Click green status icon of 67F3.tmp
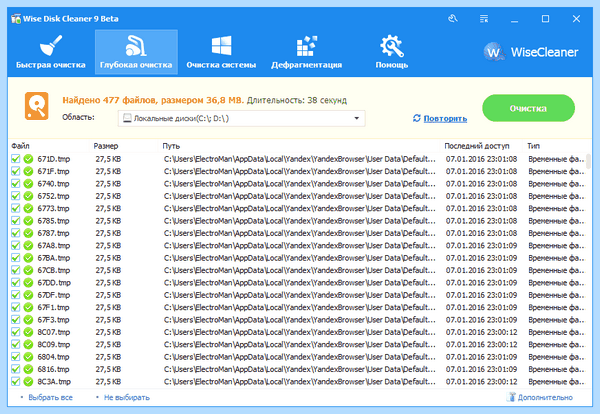This screenshot has height=414, width=600. tap(28, 320)
